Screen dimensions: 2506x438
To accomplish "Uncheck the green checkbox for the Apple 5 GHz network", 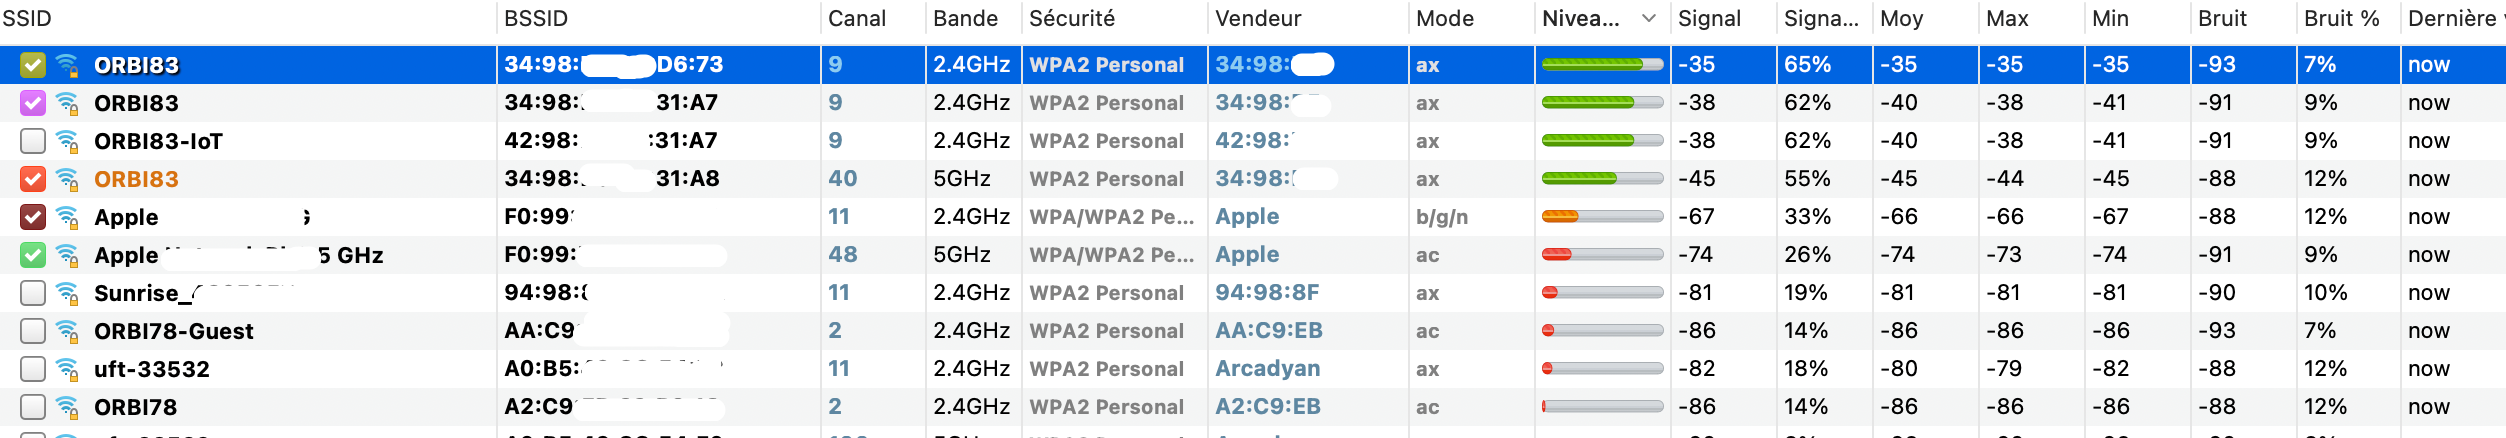I will pyautogui.click(x=33, y=255).
